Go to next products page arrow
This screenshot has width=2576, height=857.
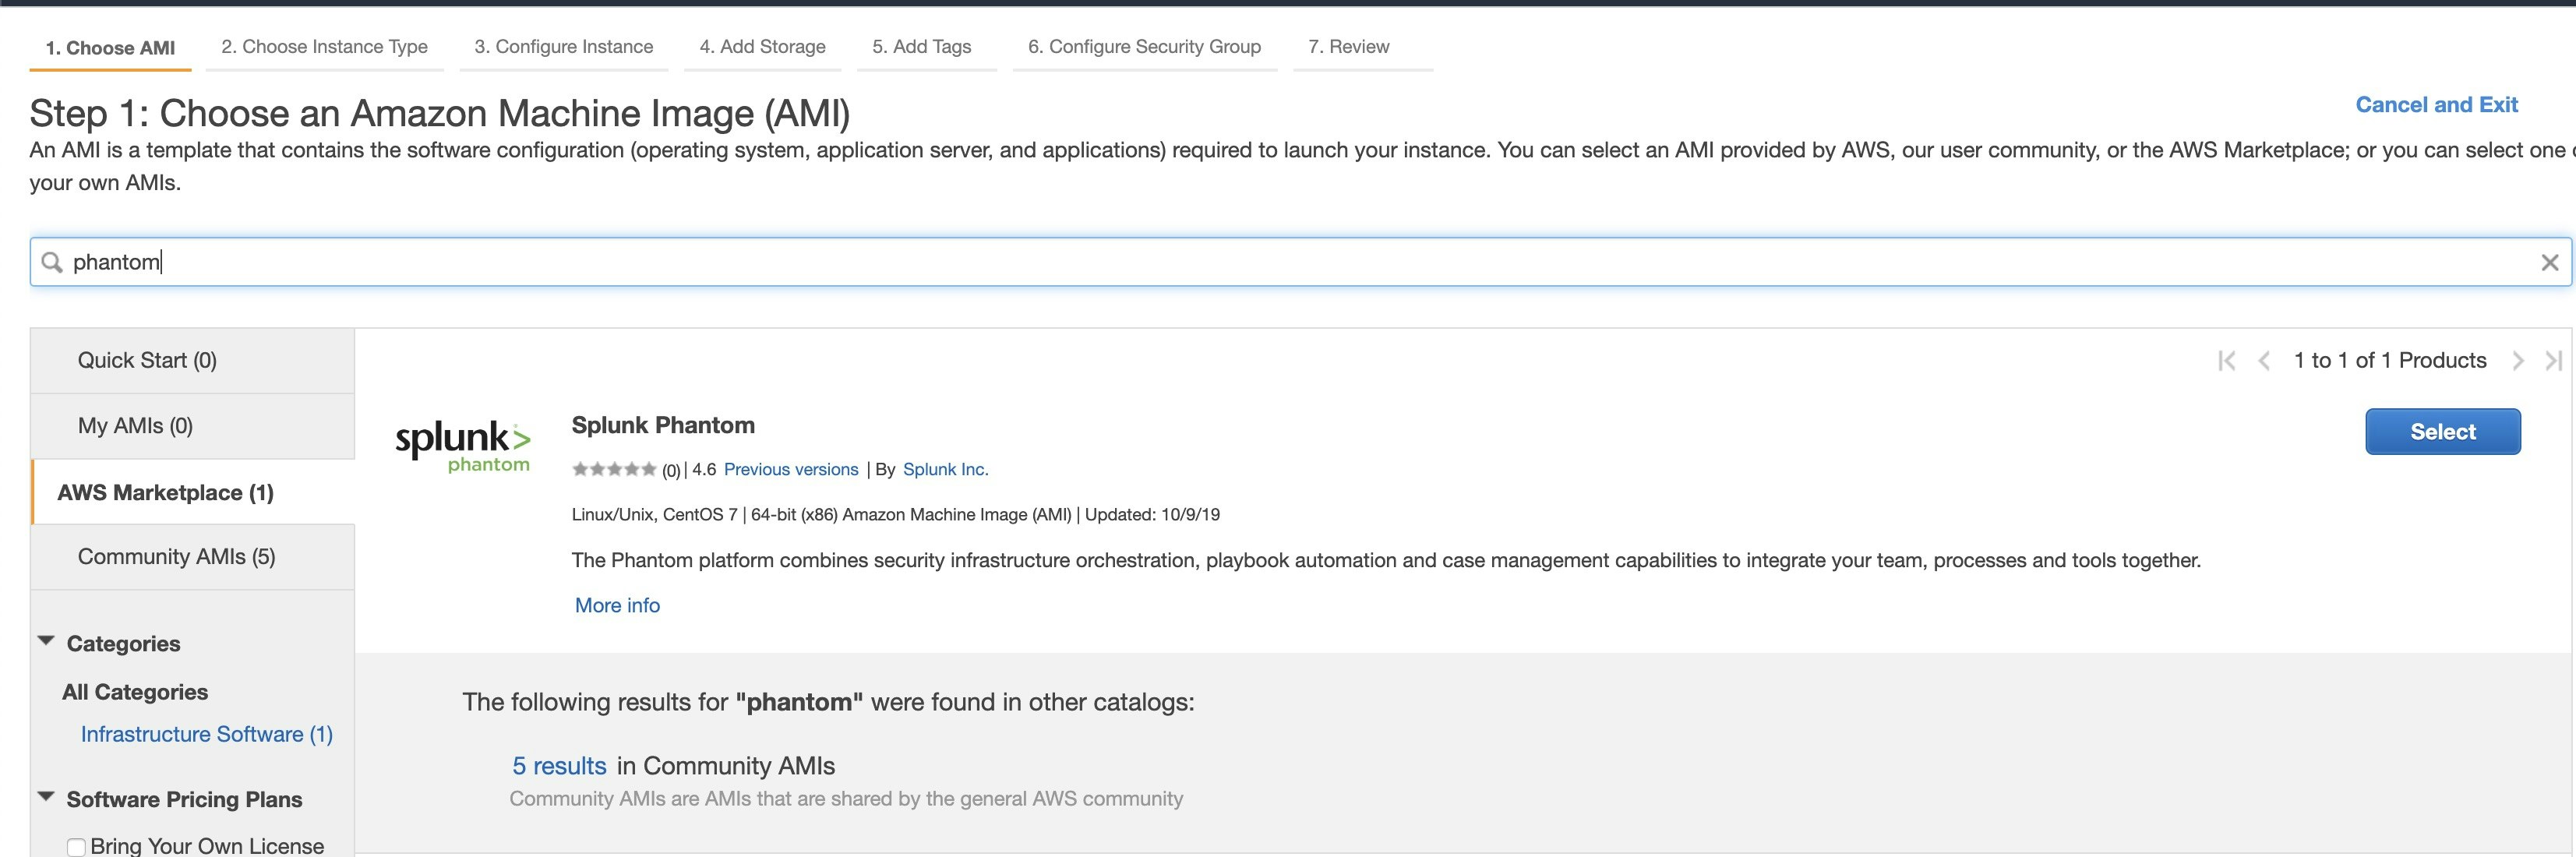tap(2518, 361)
